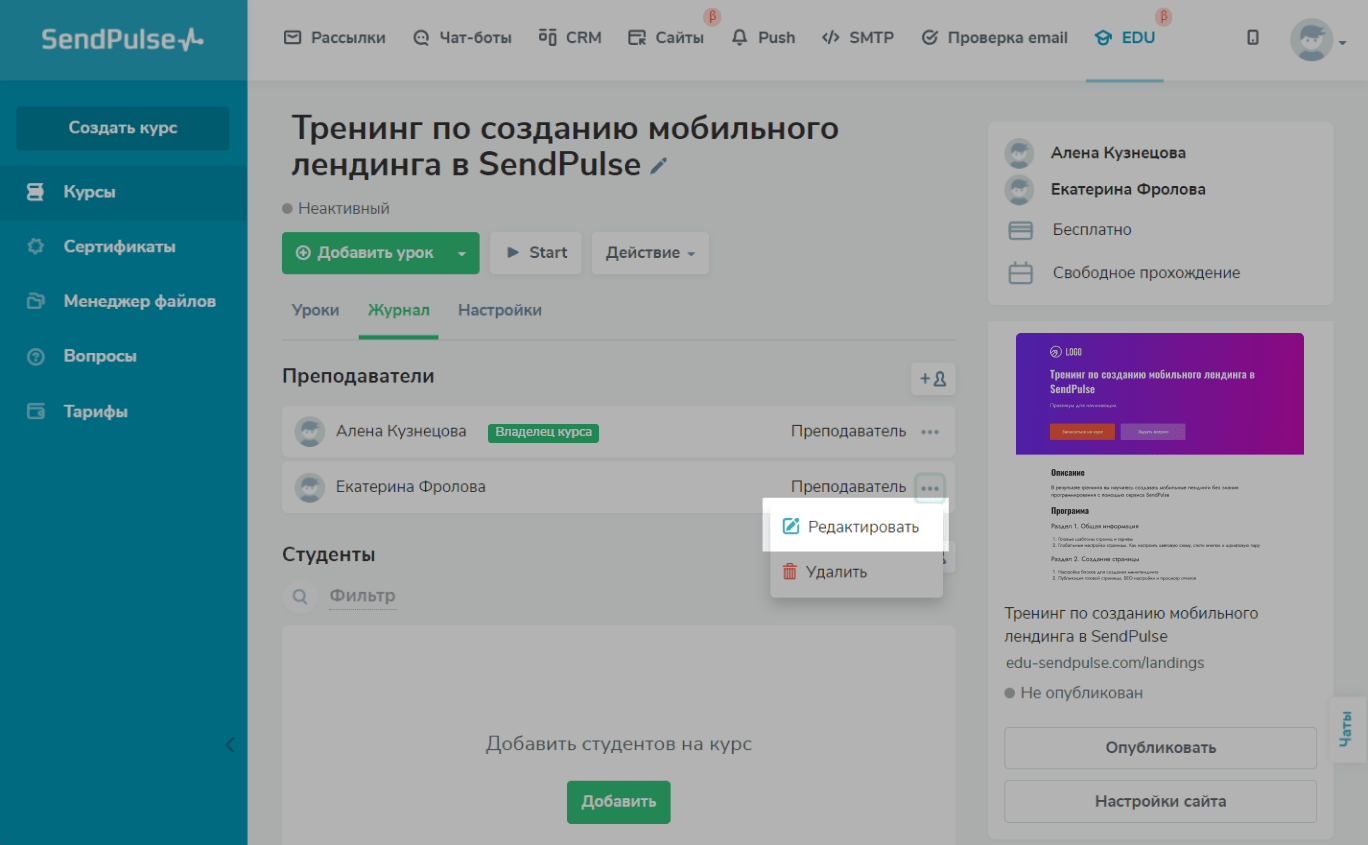Click the mobile phone icon in header

(x=1253, y=38)
